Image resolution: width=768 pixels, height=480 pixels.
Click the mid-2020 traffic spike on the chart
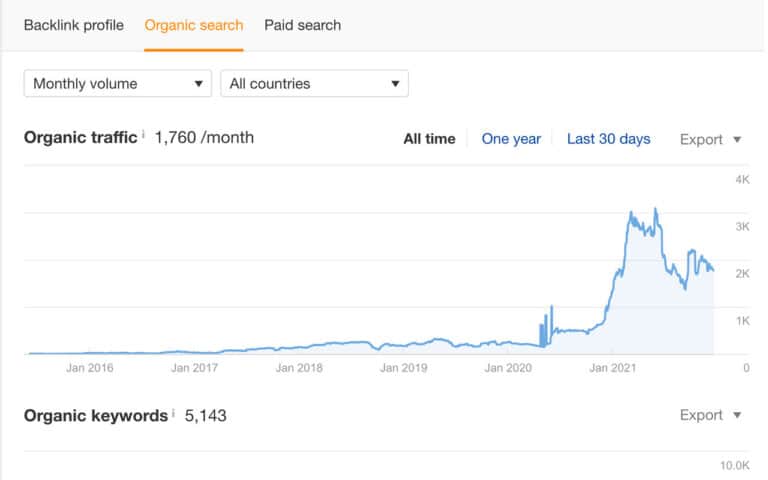(549, 307)
